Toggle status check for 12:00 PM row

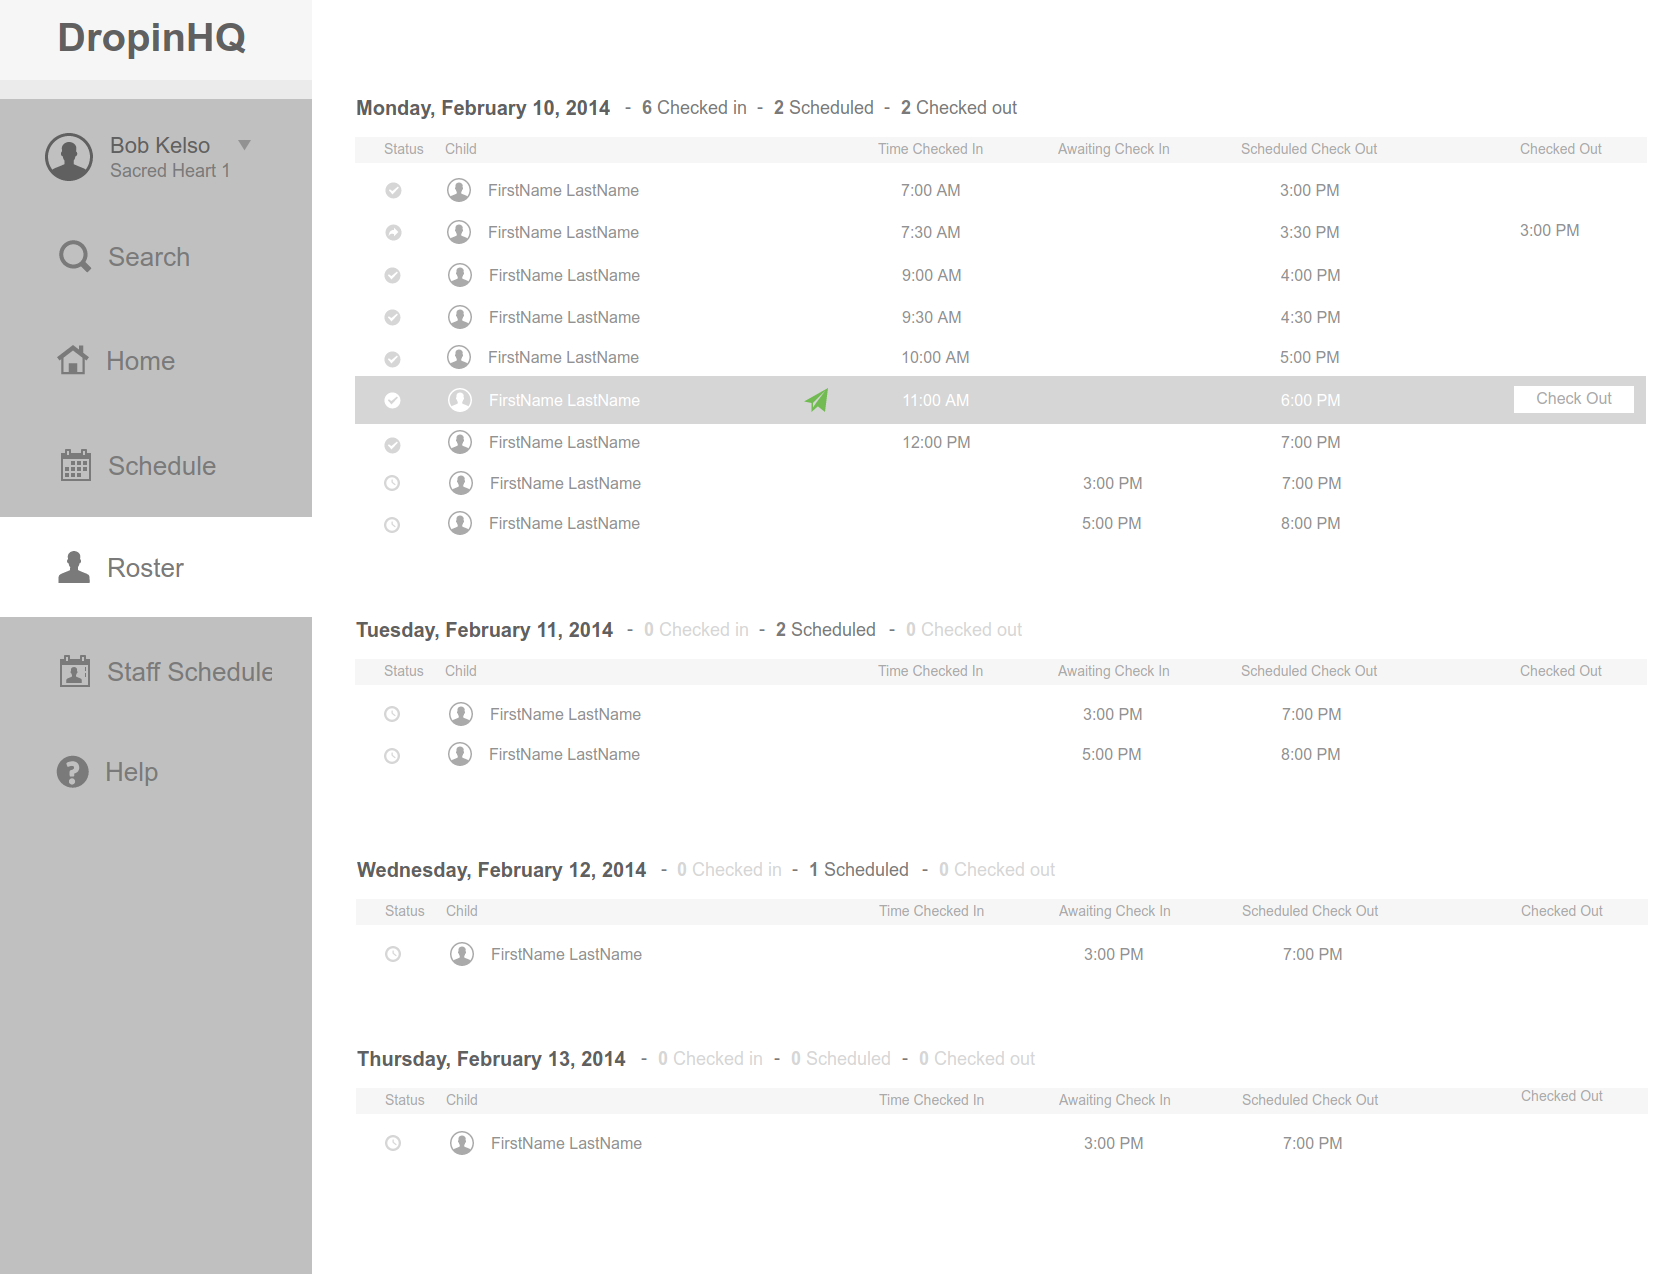393,445
